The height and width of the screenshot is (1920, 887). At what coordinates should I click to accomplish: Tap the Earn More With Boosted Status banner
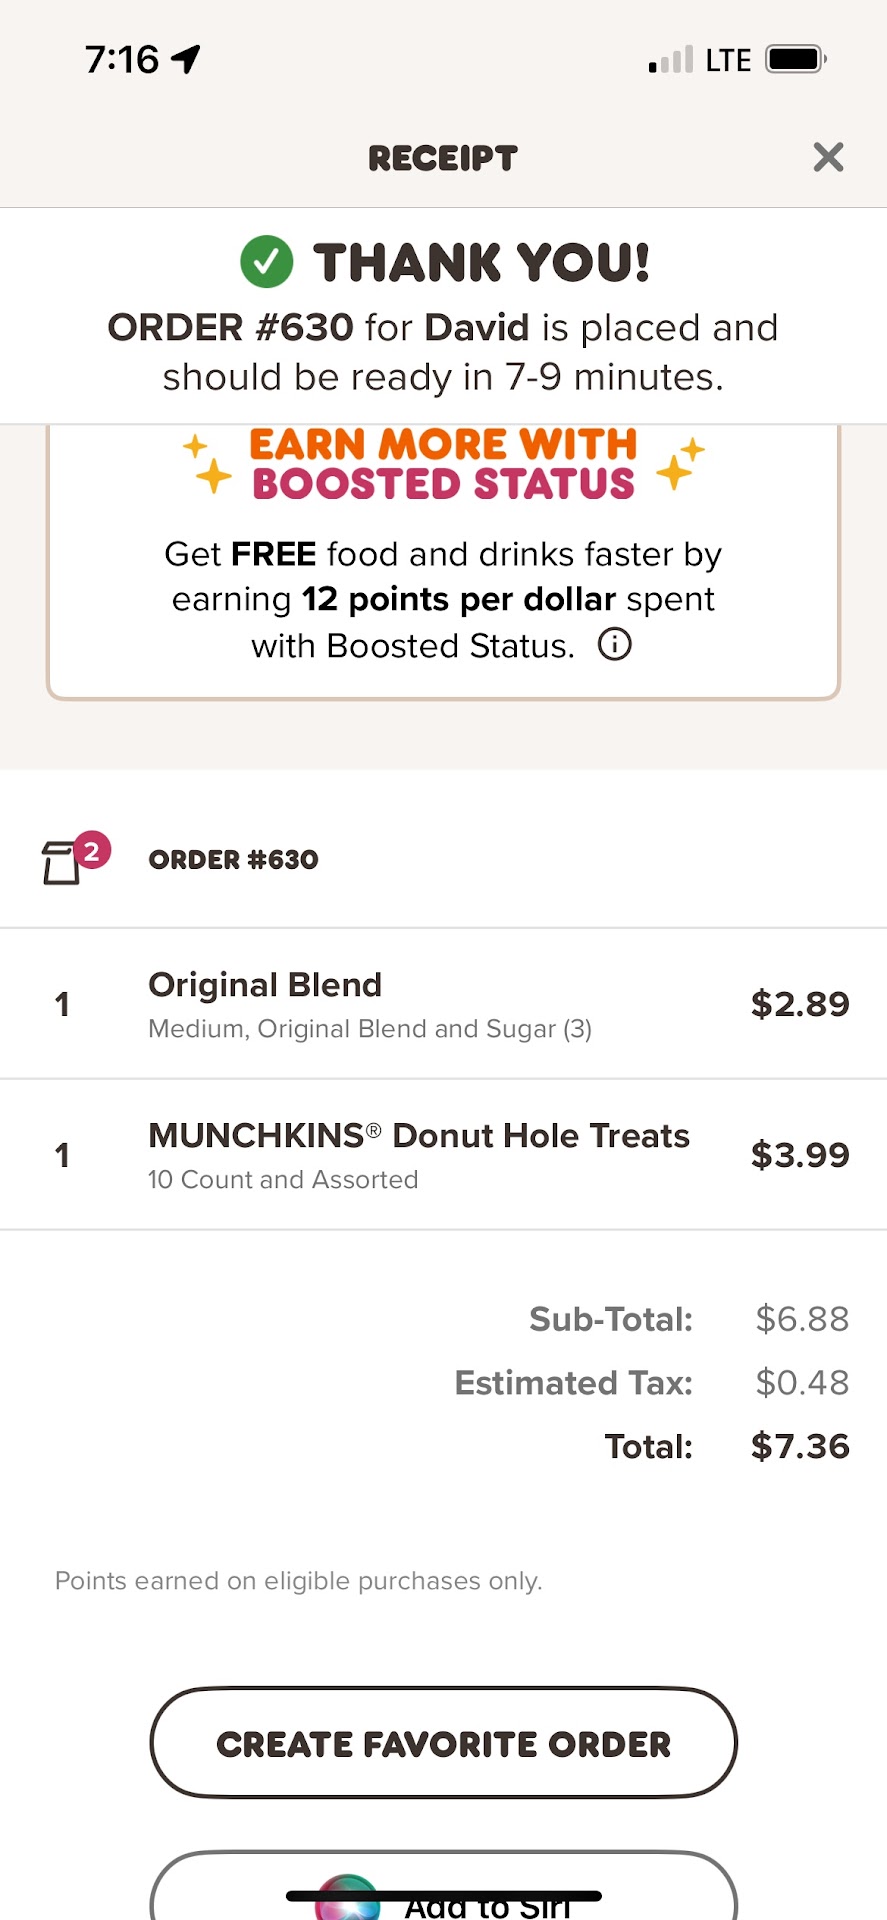pos(443,463)
